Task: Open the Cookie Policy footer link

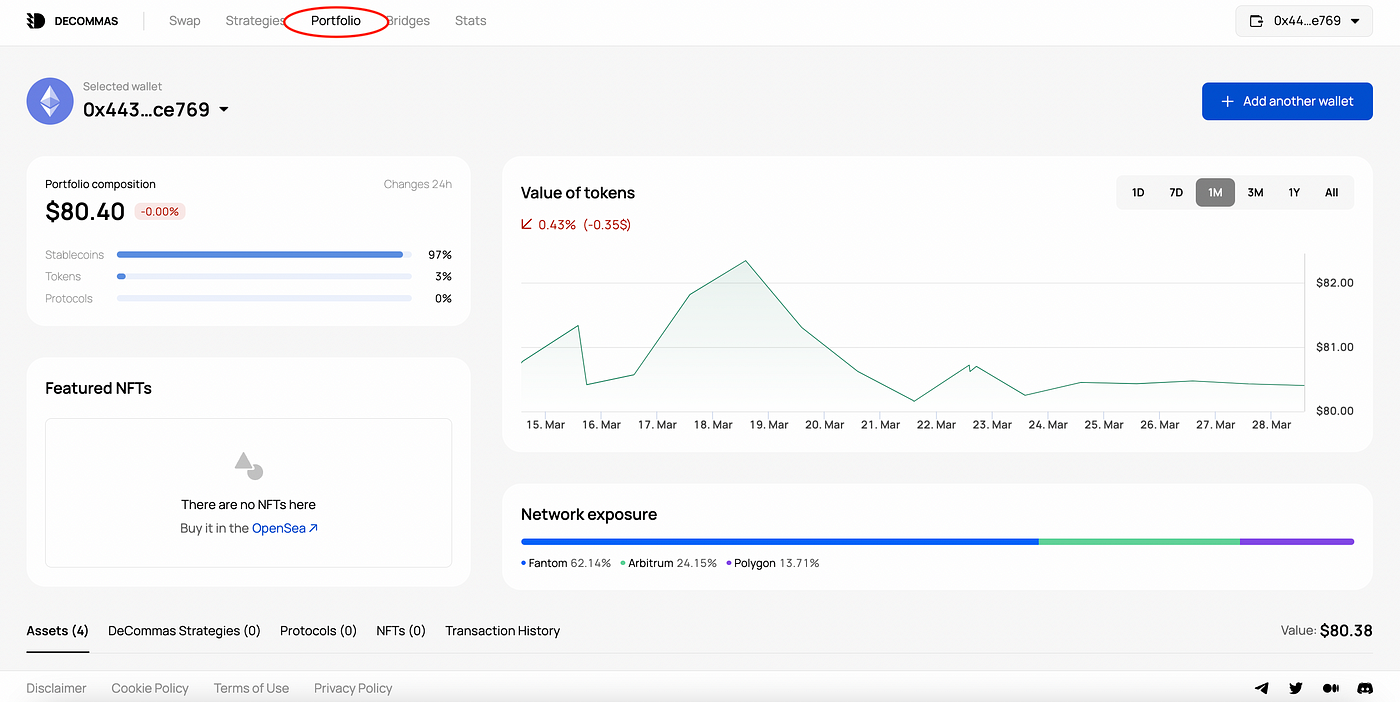Action: pyautogui.click(x=150, y=688)
